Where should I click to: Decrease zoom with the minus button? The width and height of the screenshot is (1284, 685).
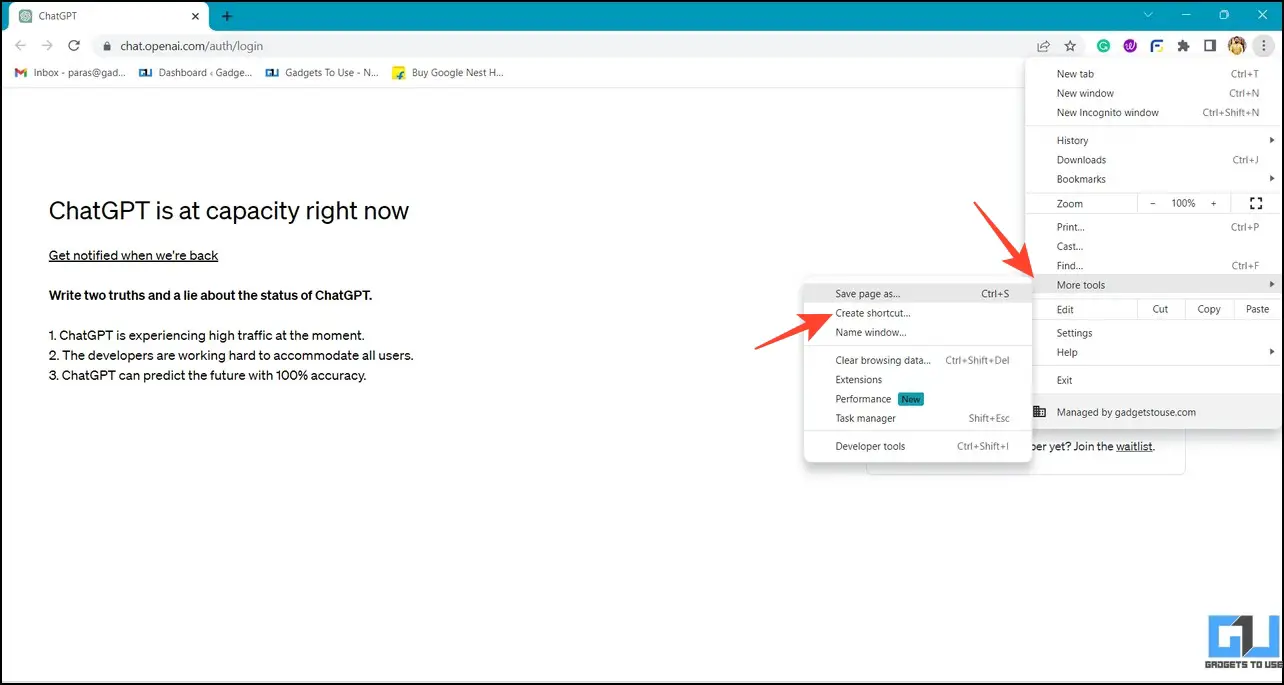1152,203
